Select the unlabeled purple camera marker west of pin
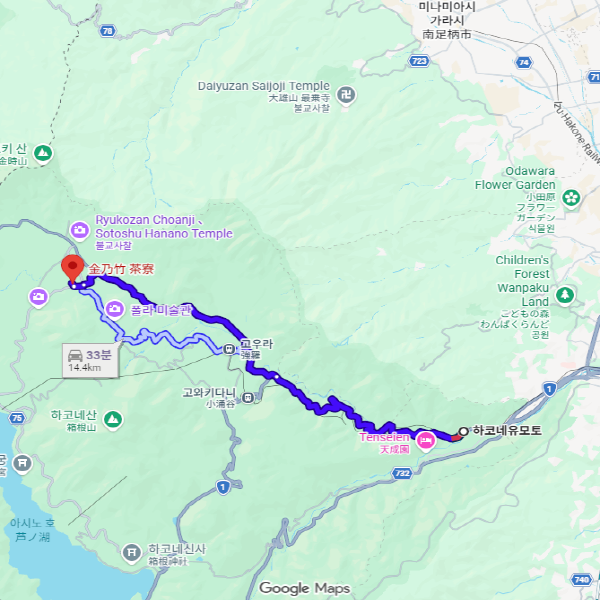600x600 pixels. (38, 297)
